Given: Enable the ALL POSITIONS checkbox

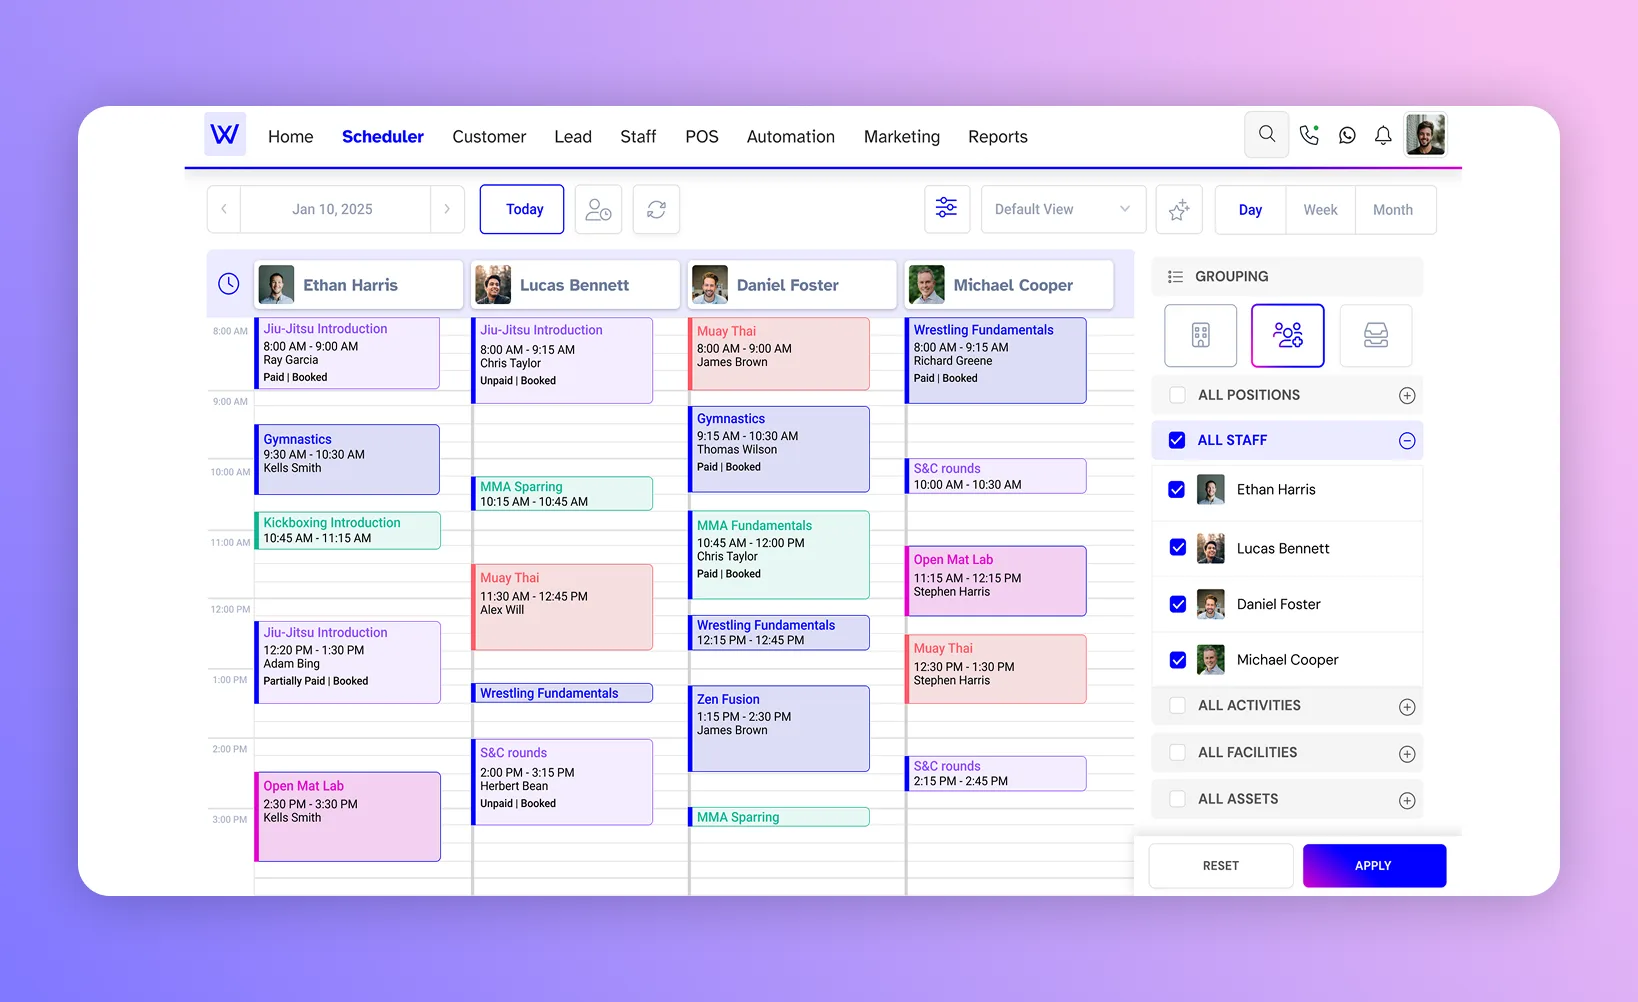Looking at the screenshot, I should [1177, 395].
